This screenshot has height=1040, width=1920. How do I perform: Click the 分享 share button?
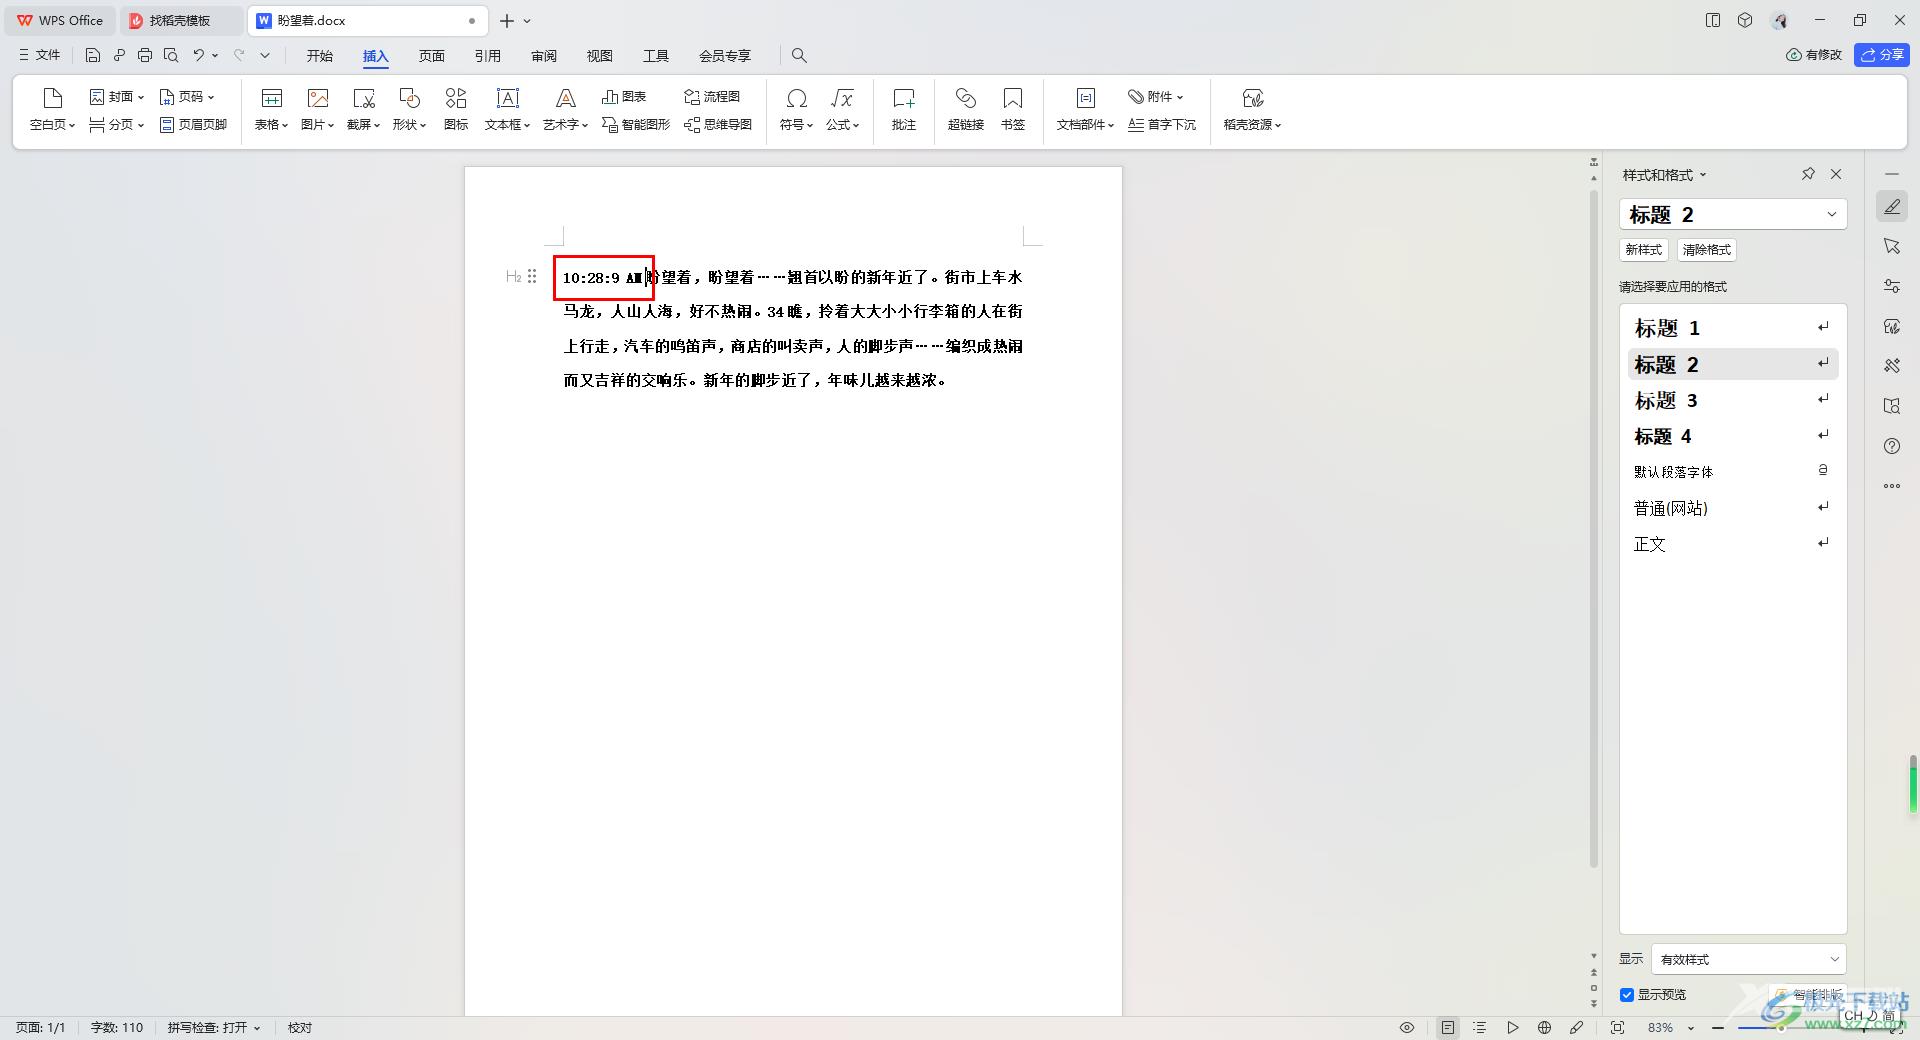(1882, 55)
